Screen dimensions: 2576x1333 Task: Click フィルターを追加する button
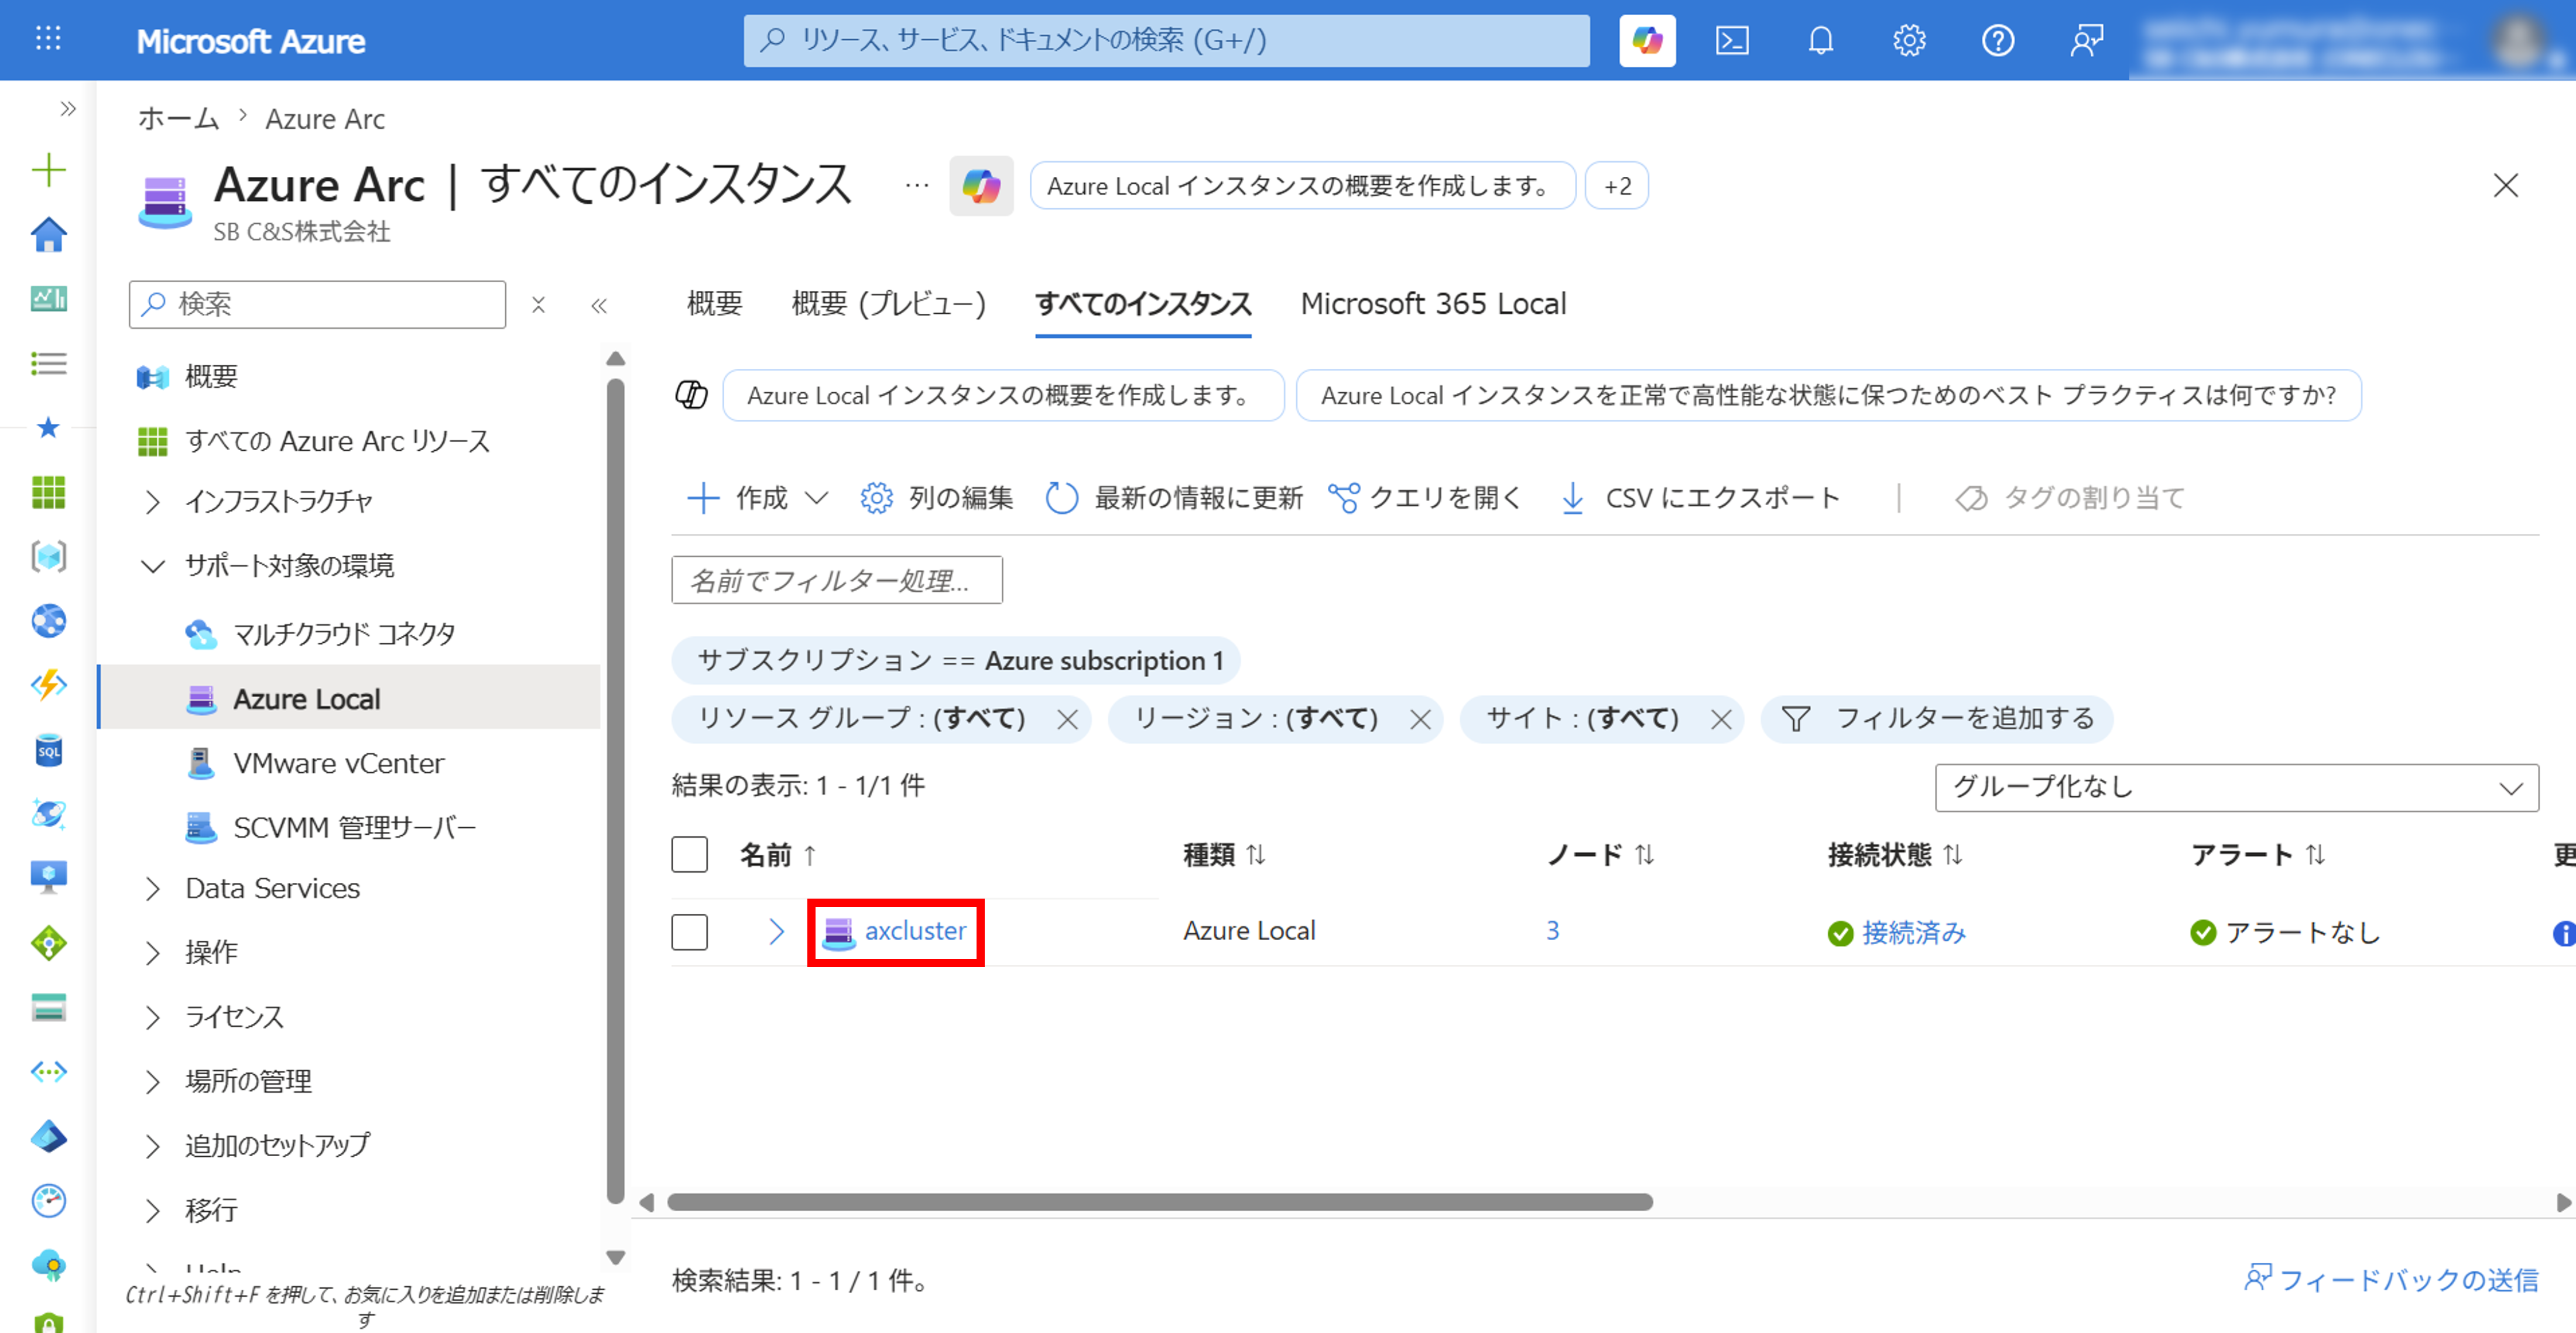click(1937, 719)
